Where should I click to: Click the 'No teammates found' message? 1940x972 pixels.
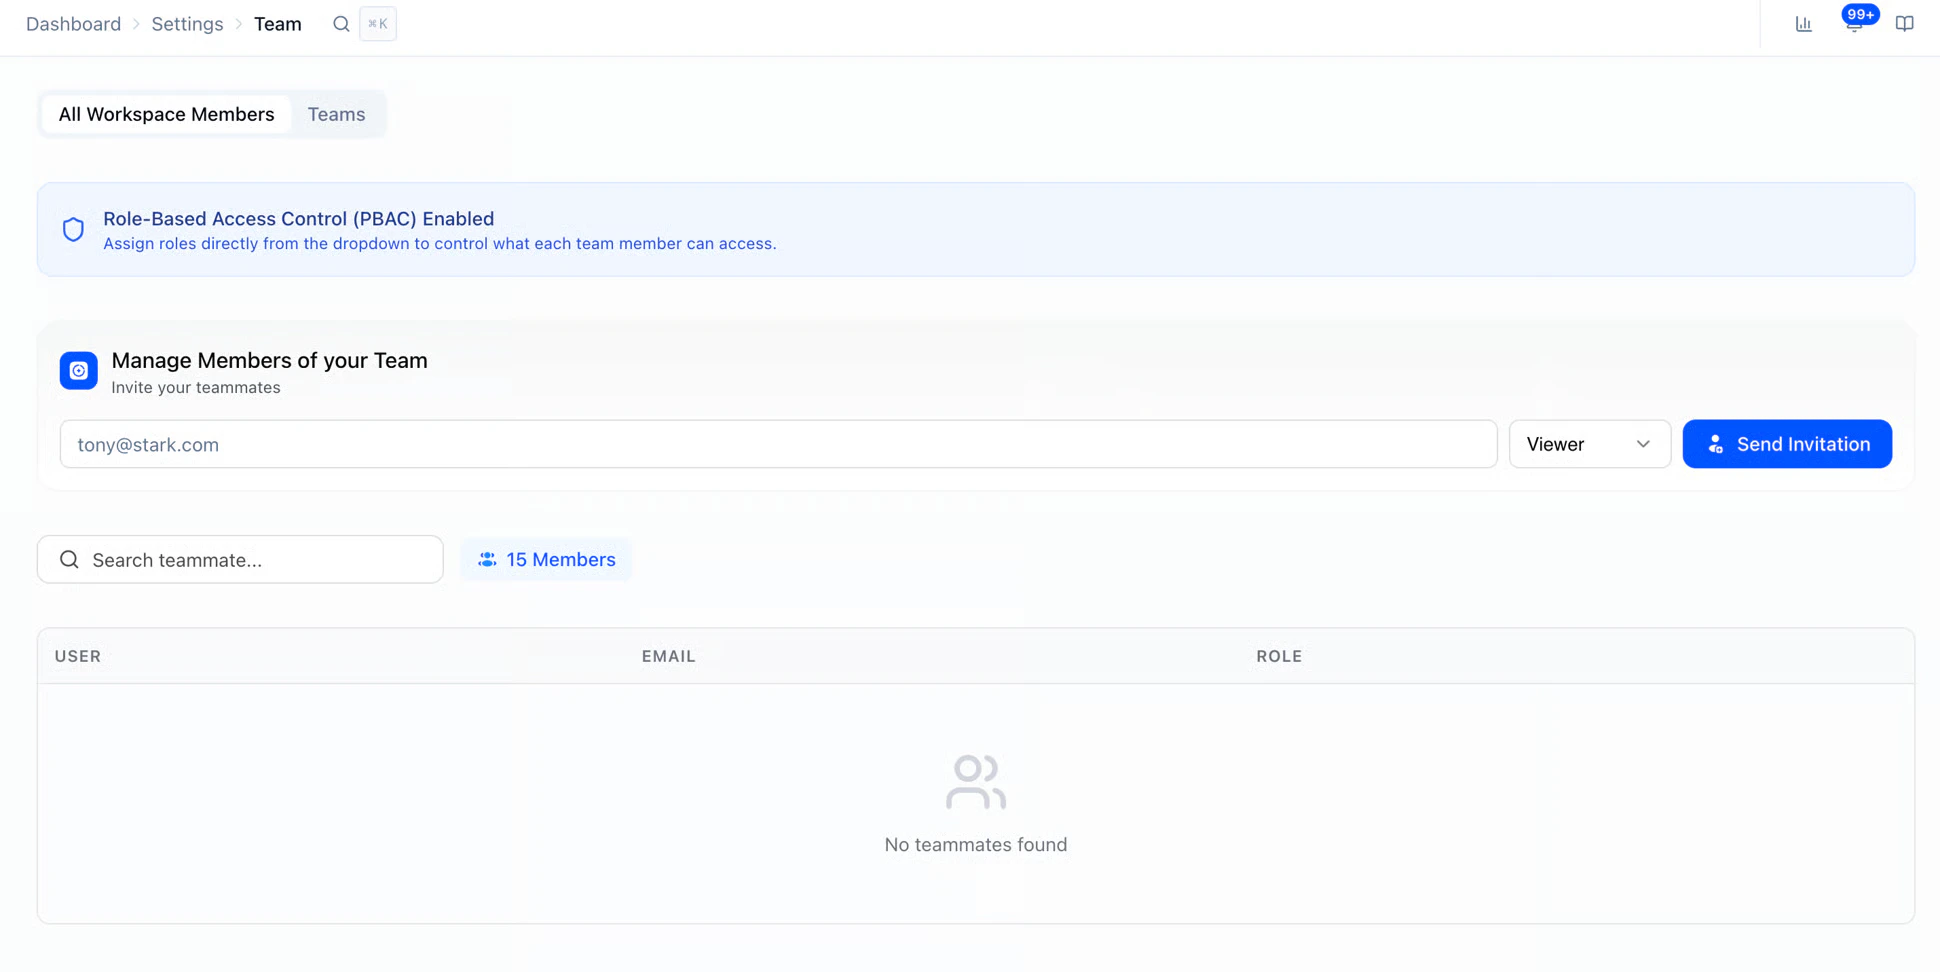(976, 845)
